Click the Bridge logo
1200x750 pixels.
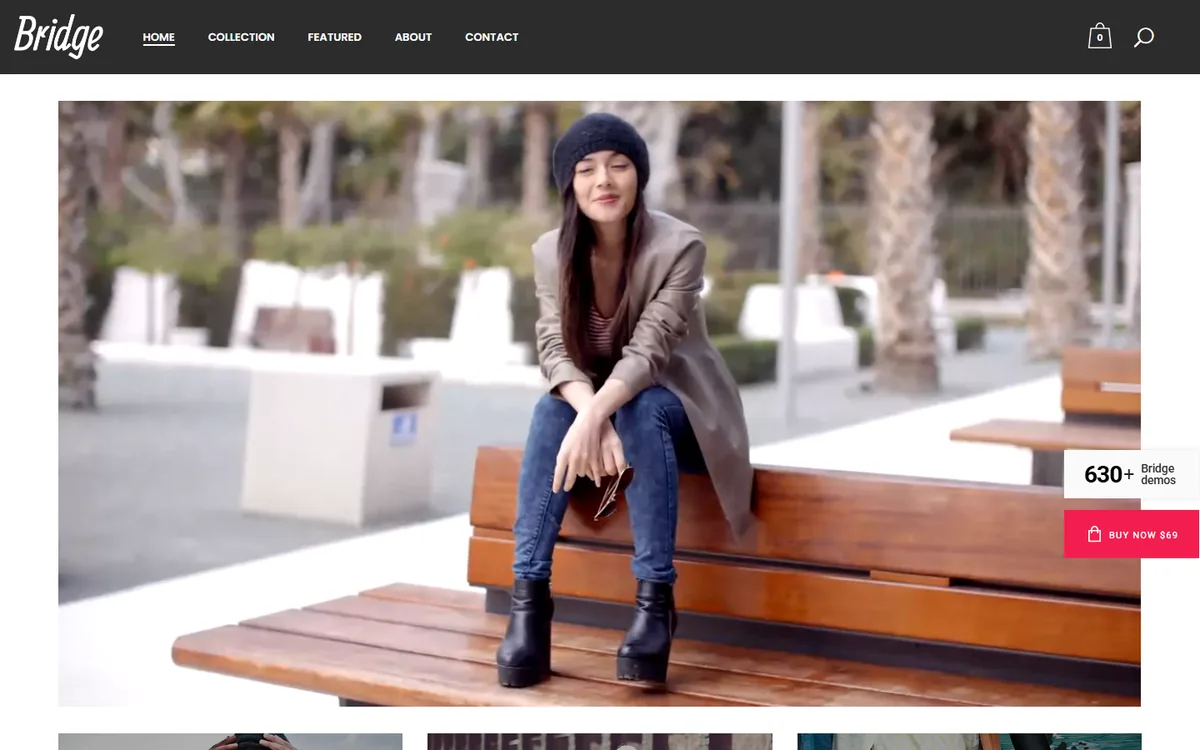59,36
